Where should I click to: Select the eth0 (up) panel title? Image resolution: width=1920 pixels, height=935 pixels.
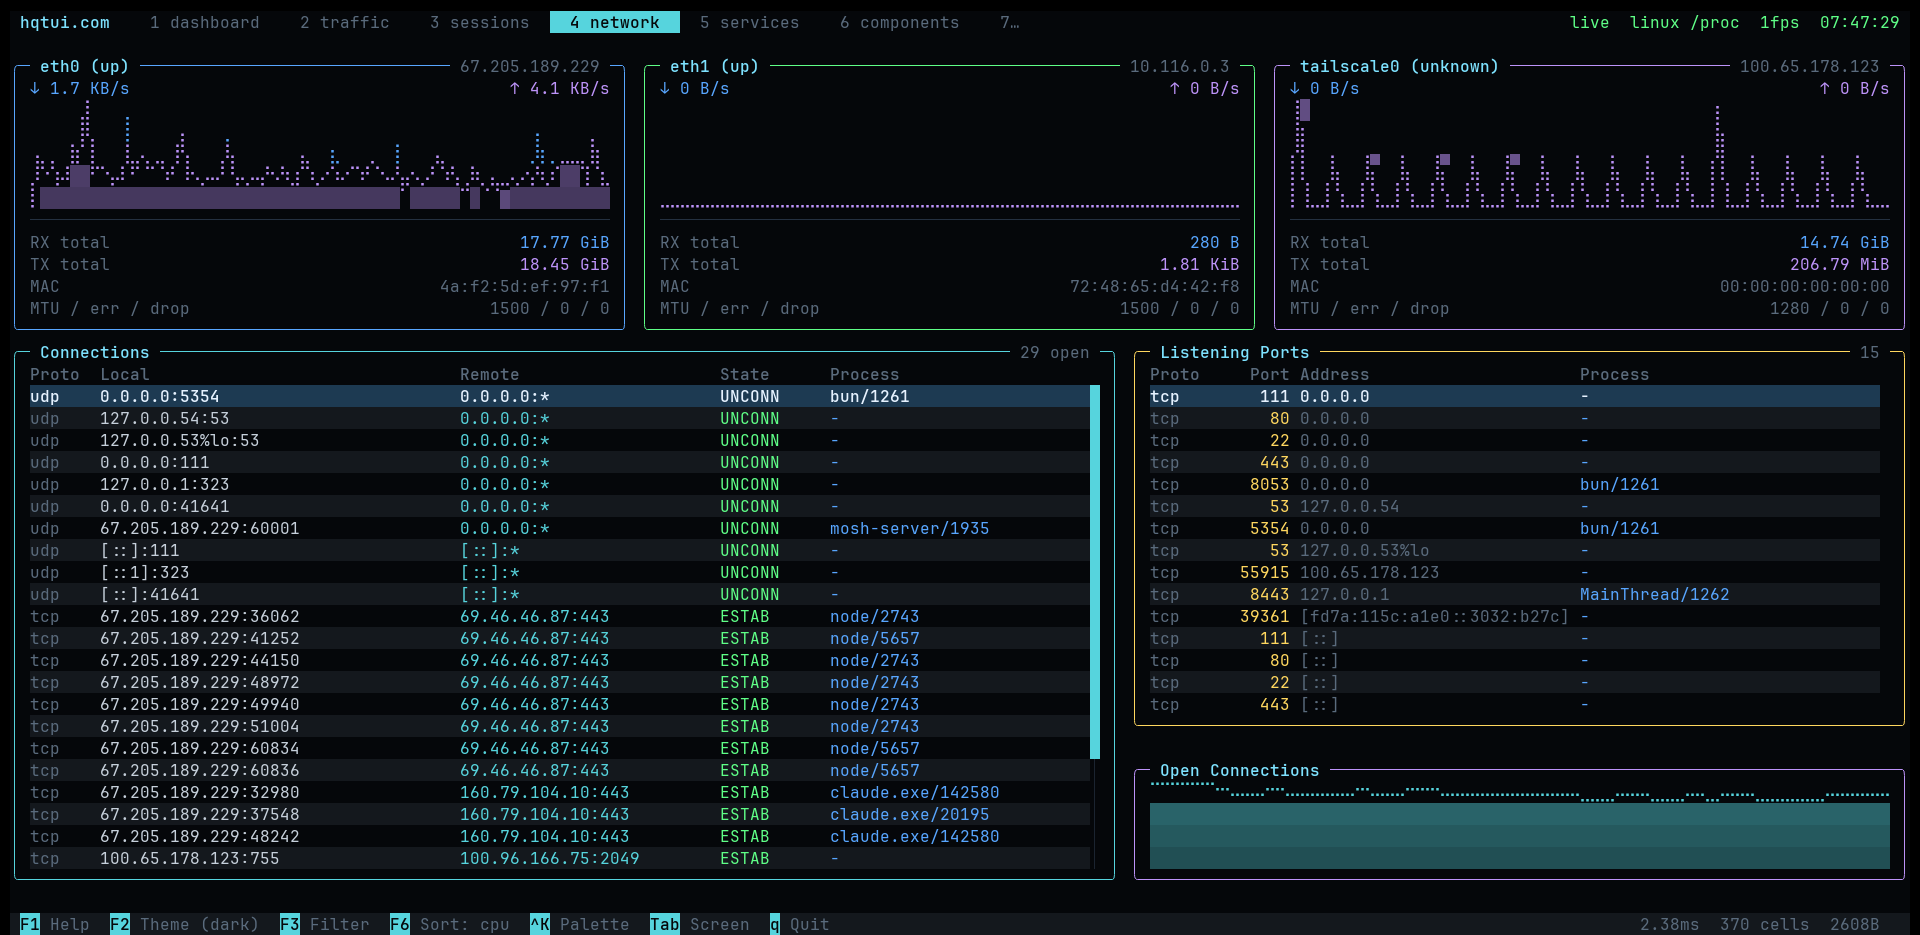[x=85, y=66]
